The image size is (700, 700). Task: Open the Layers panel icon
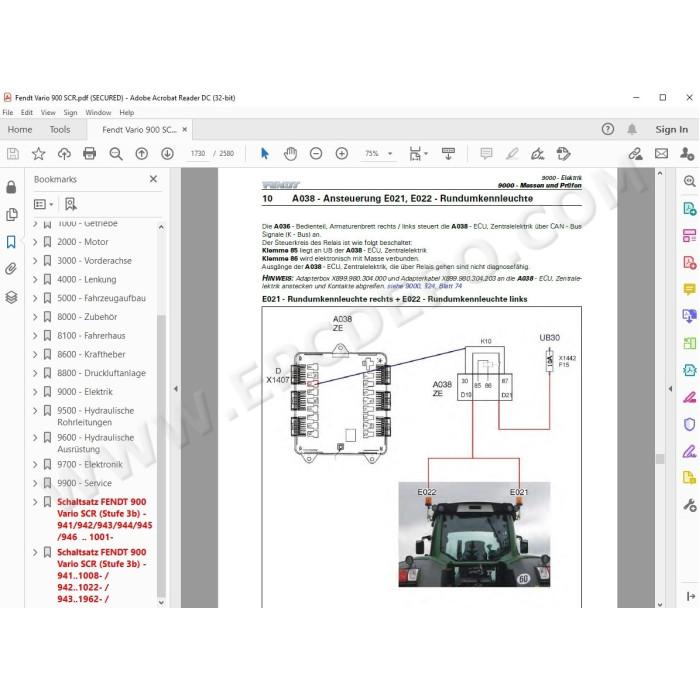[12, 297]
